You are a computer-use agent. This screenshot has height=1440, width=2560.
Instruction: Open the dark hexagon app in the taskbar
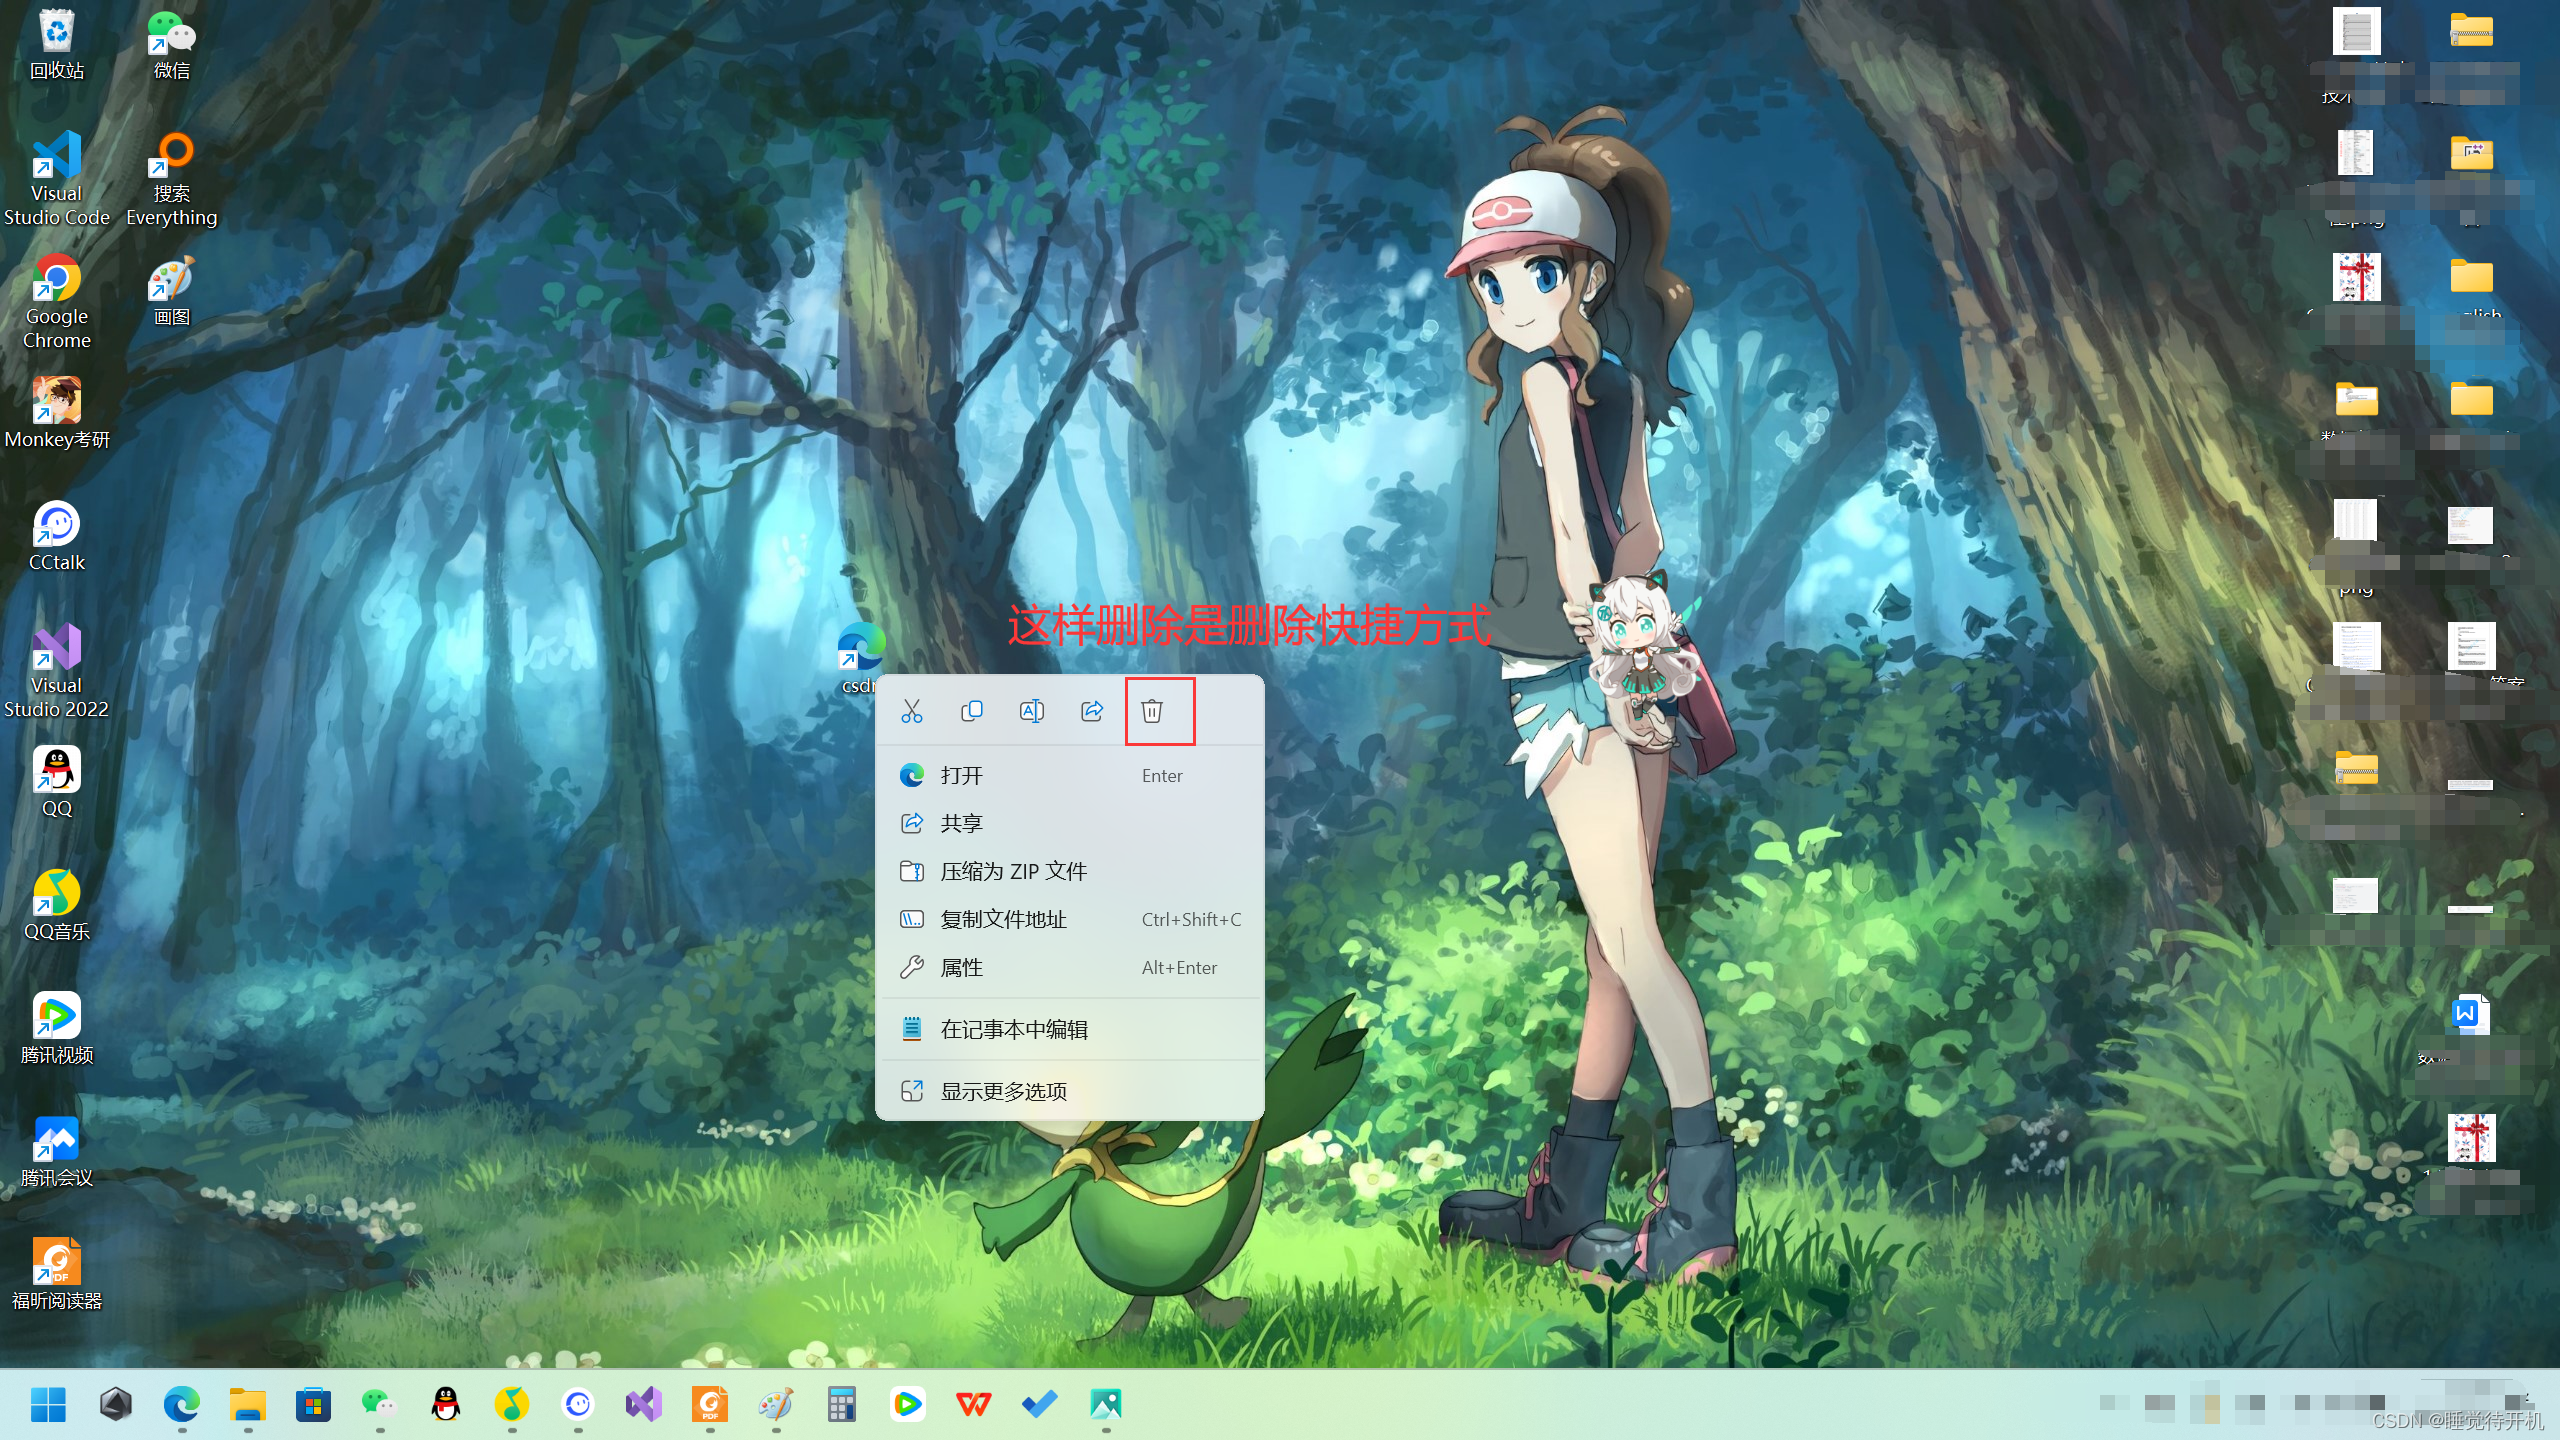(116, 1404)
